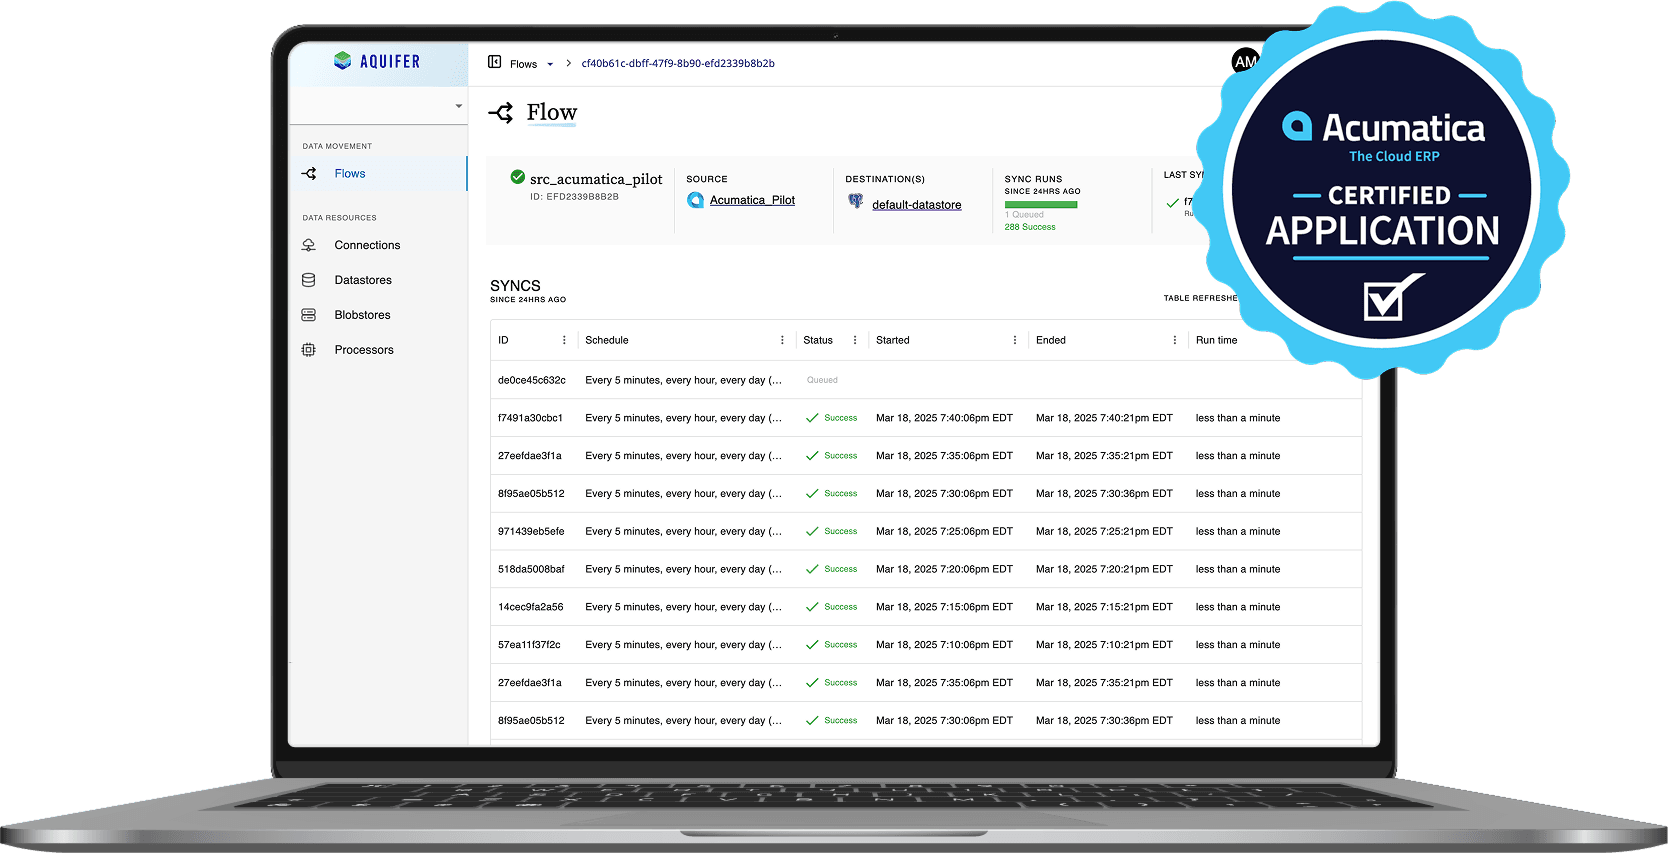
Task: Click start time Mar 18, 2025 7:40:06pm EDT
Action: [944, 418]
